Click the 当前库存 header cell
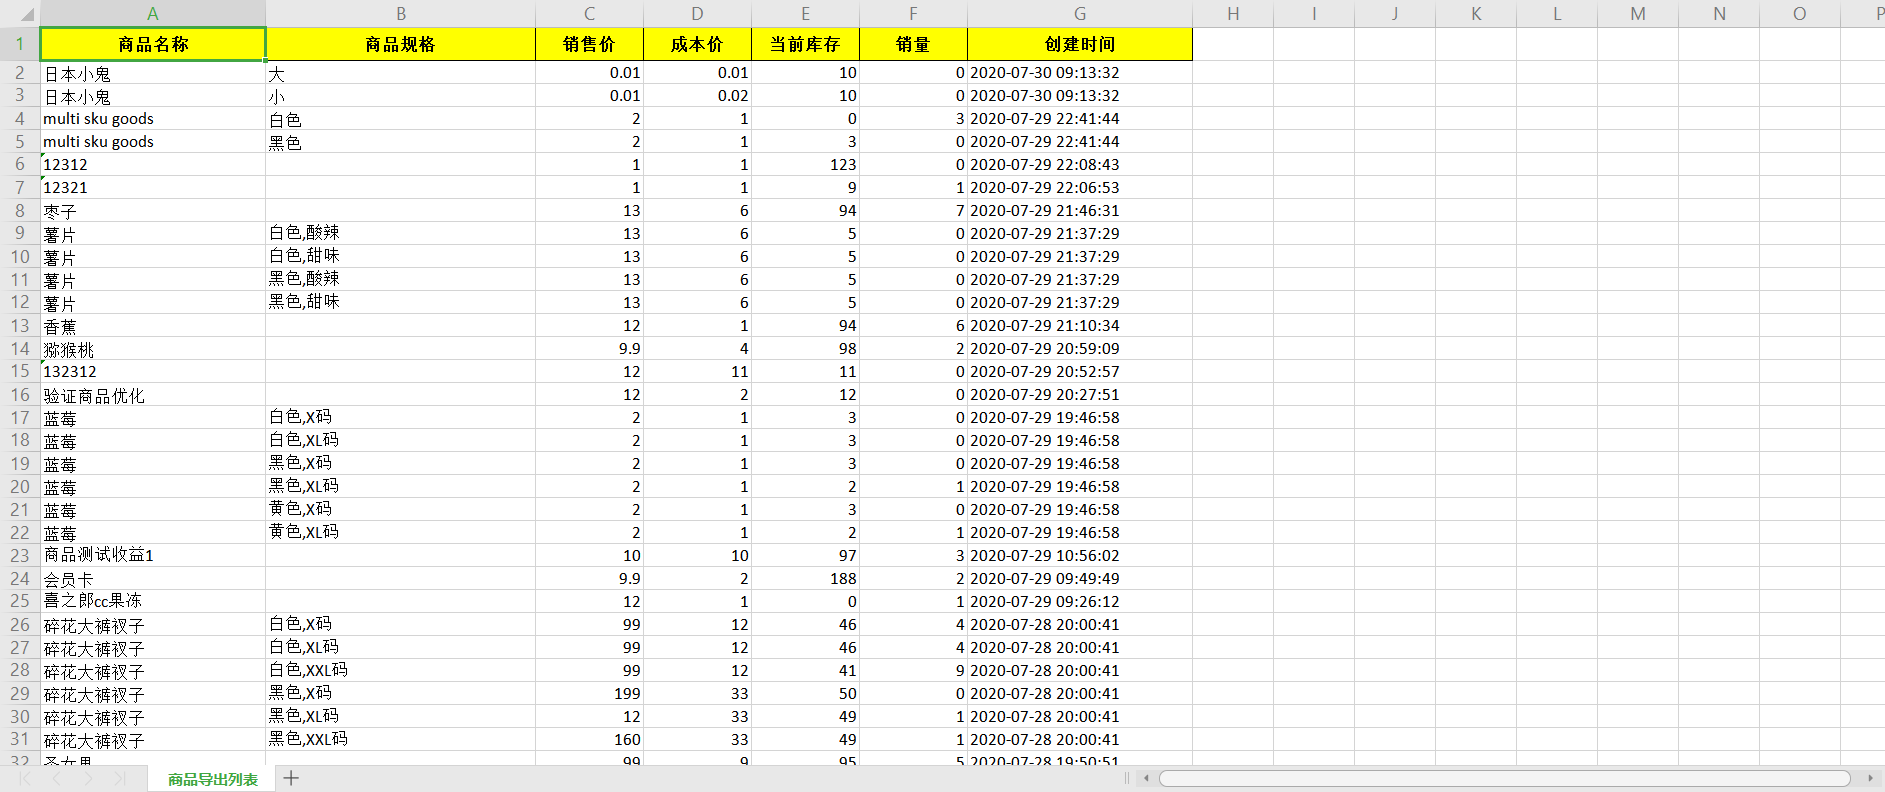1885x792 pixels. [x=805, y=44]
